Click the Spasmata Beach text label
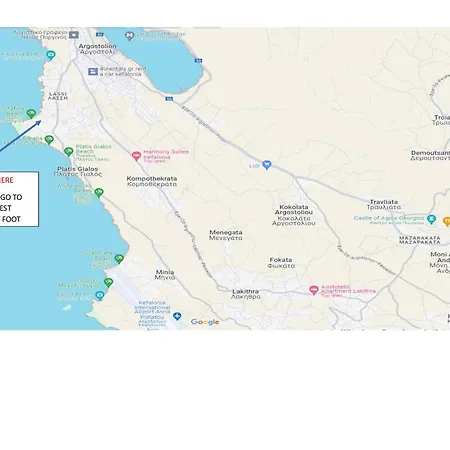This screenshot has height=450, width=450. pos(98,260)
